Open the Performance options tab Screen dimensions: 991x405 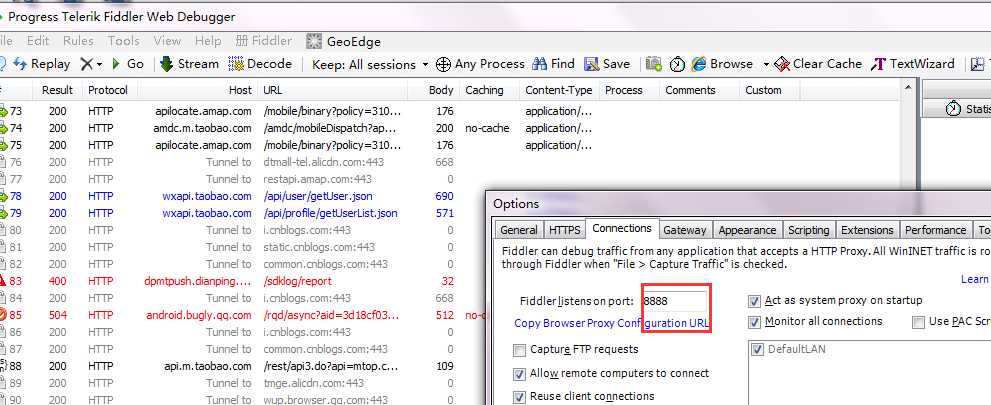[935, 230]
